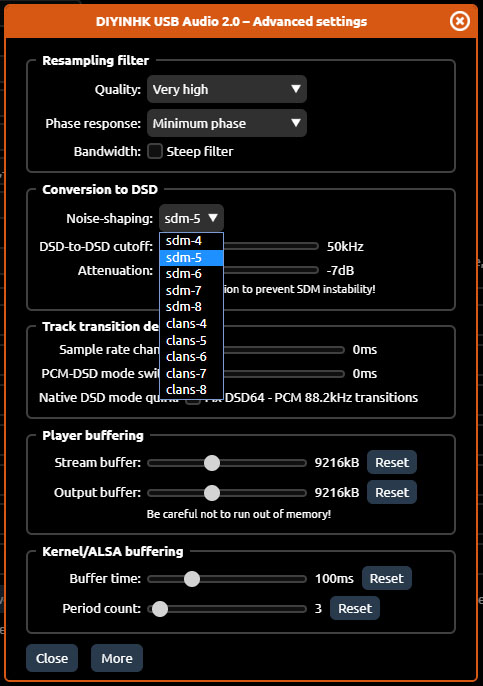Reset the Output buffer value

(392, 492)
